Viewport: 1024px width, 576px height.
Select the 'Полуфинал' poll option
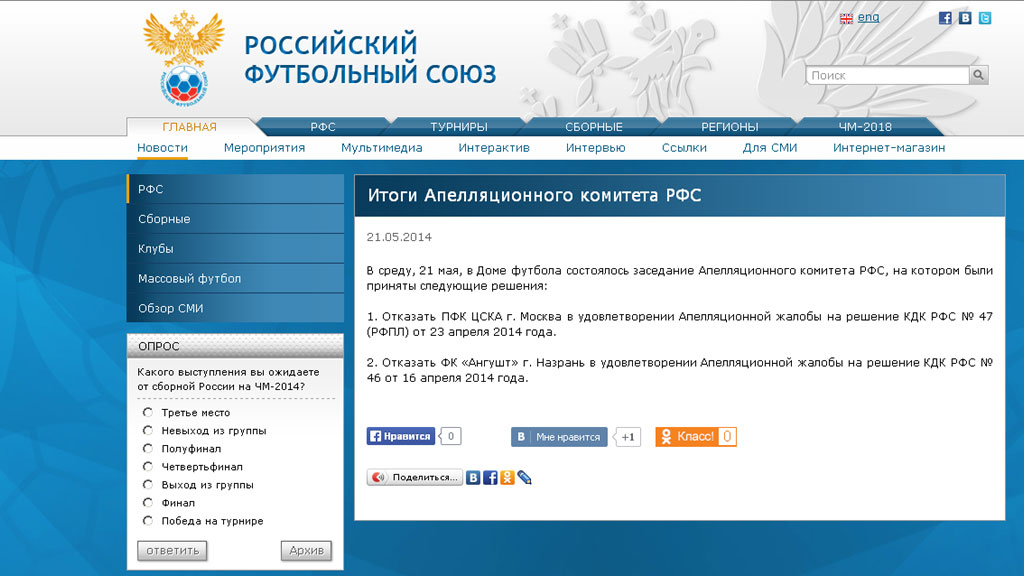(148, 449)
